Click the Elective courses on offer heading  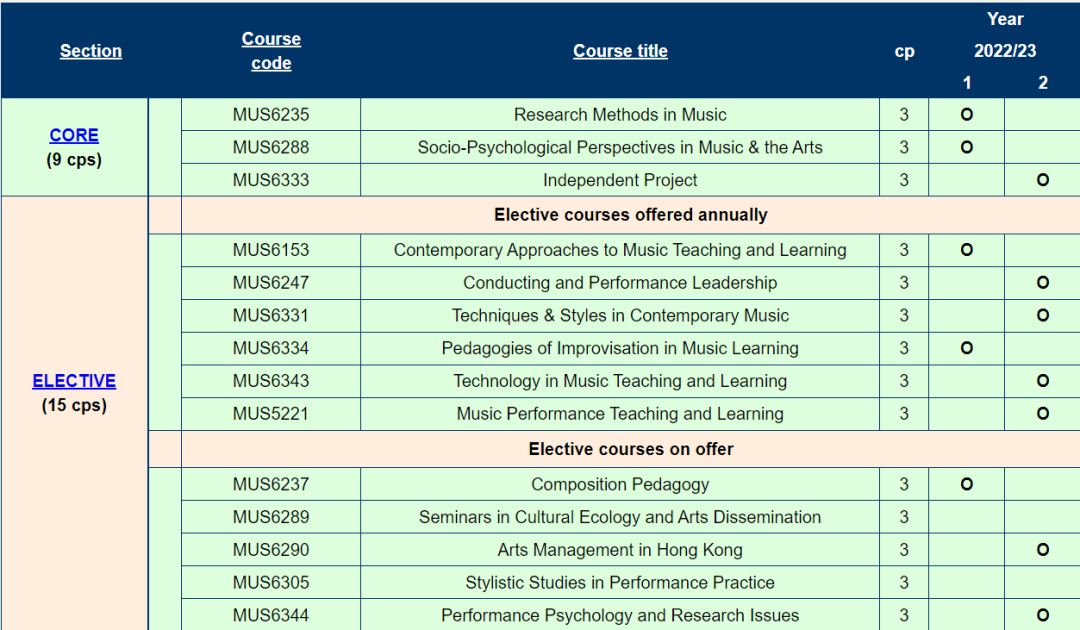631,449
